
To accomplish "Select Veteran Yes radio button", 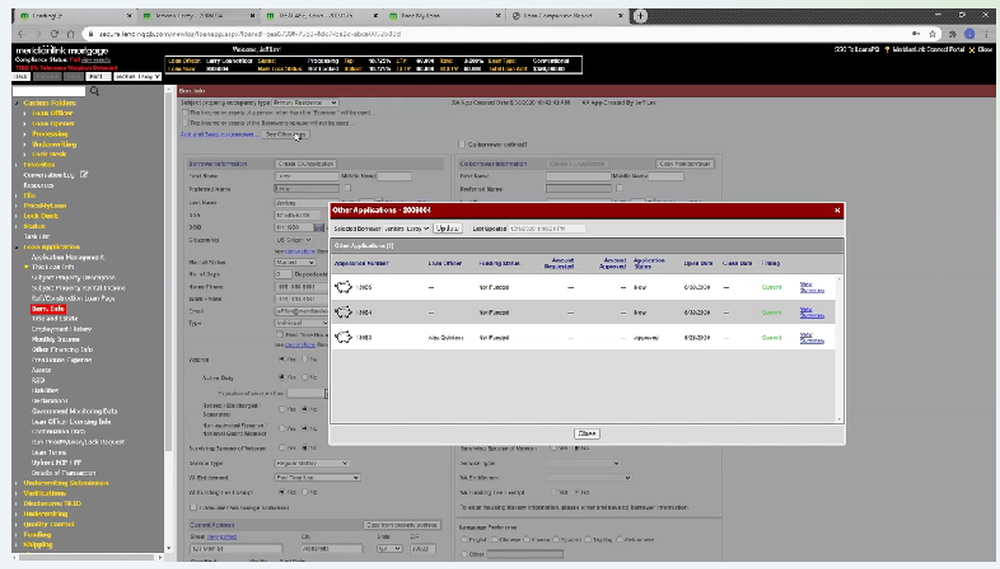I will click(x=281, y=359).
